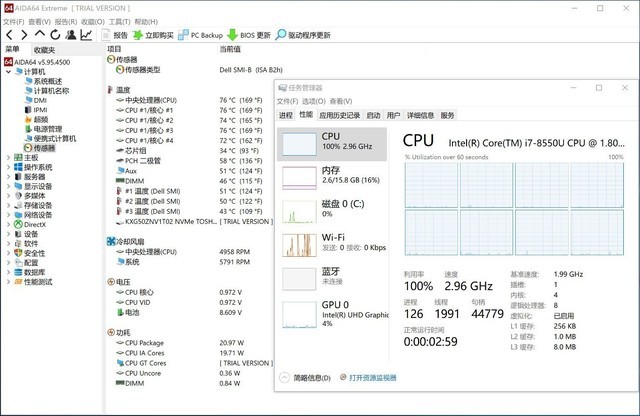640x416 pixels.
Task: Select 磁盘 0 (C:) panel in Task Manager
Action: click(x=332, y=211)
